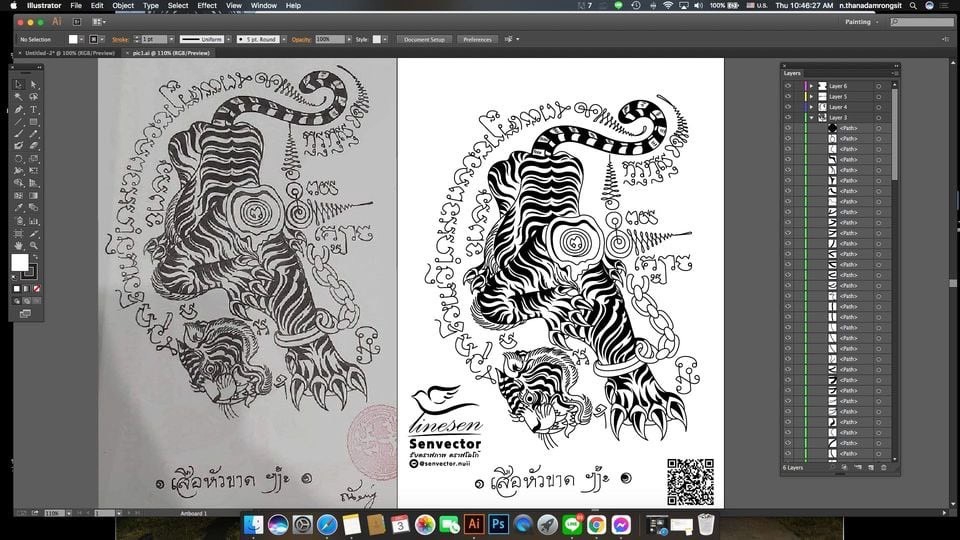Select the Paintbrush tool
Screen dimensions: 960x540
pyautogui.click(x=19, y=133)
